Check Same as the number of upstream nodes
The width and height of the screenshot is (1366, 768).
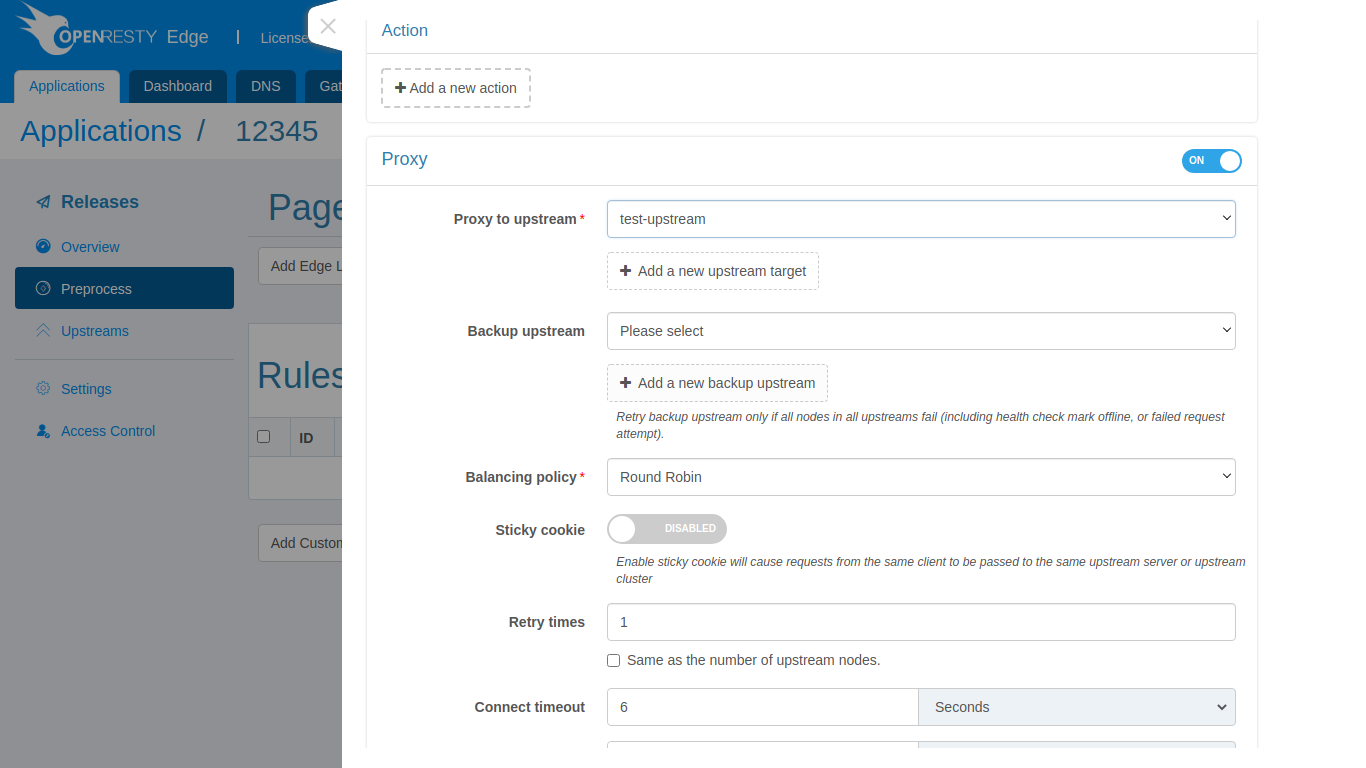tap(613, 660)
